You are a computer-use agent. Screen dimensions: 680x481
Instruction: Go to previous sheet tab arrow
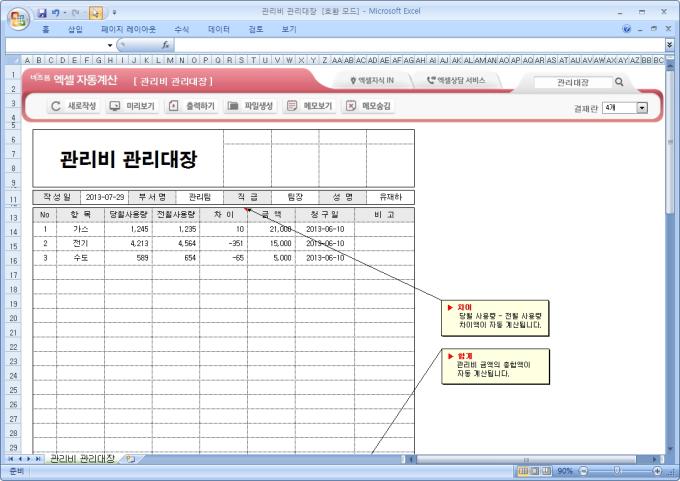click(20, 458)
